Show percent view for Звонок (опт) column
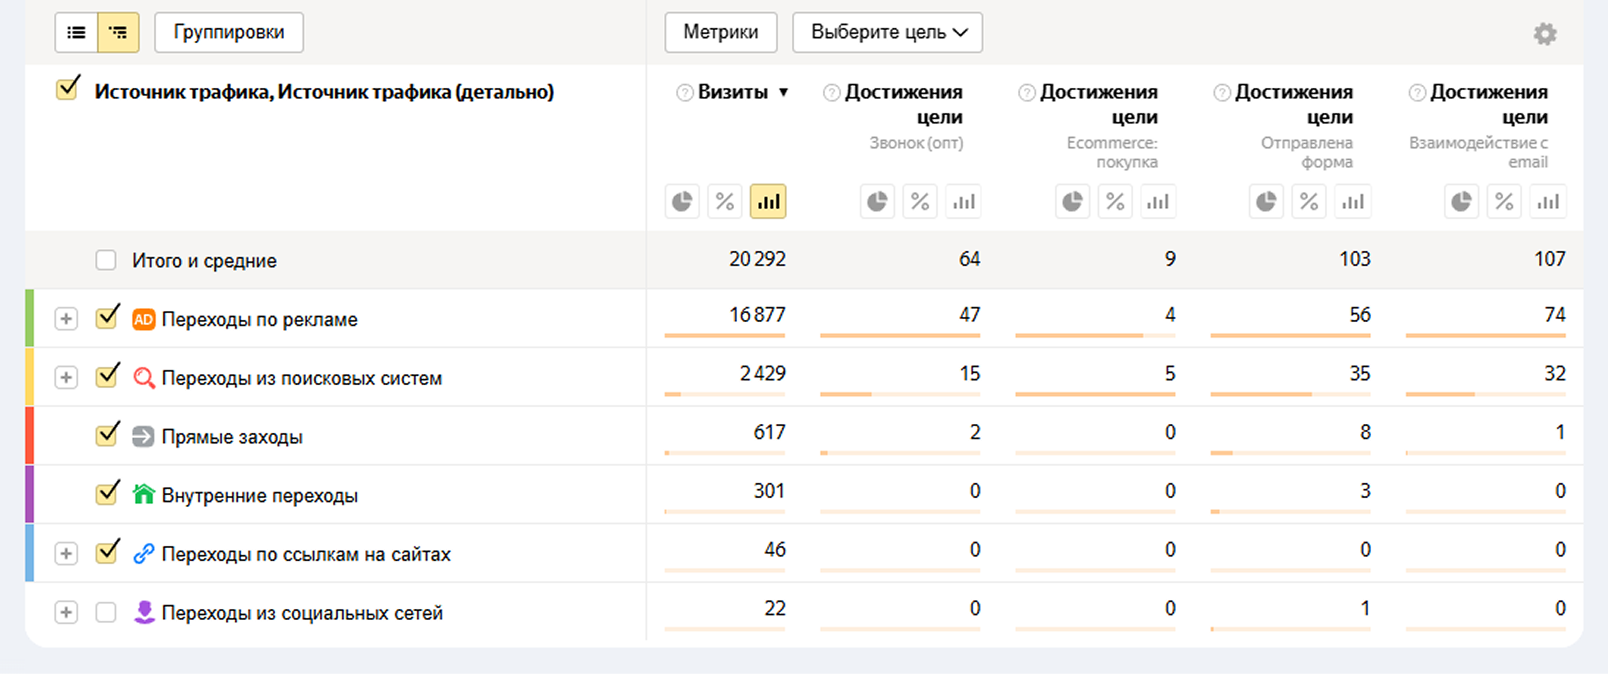This screenshot has width=1608, height=674. 920,202
